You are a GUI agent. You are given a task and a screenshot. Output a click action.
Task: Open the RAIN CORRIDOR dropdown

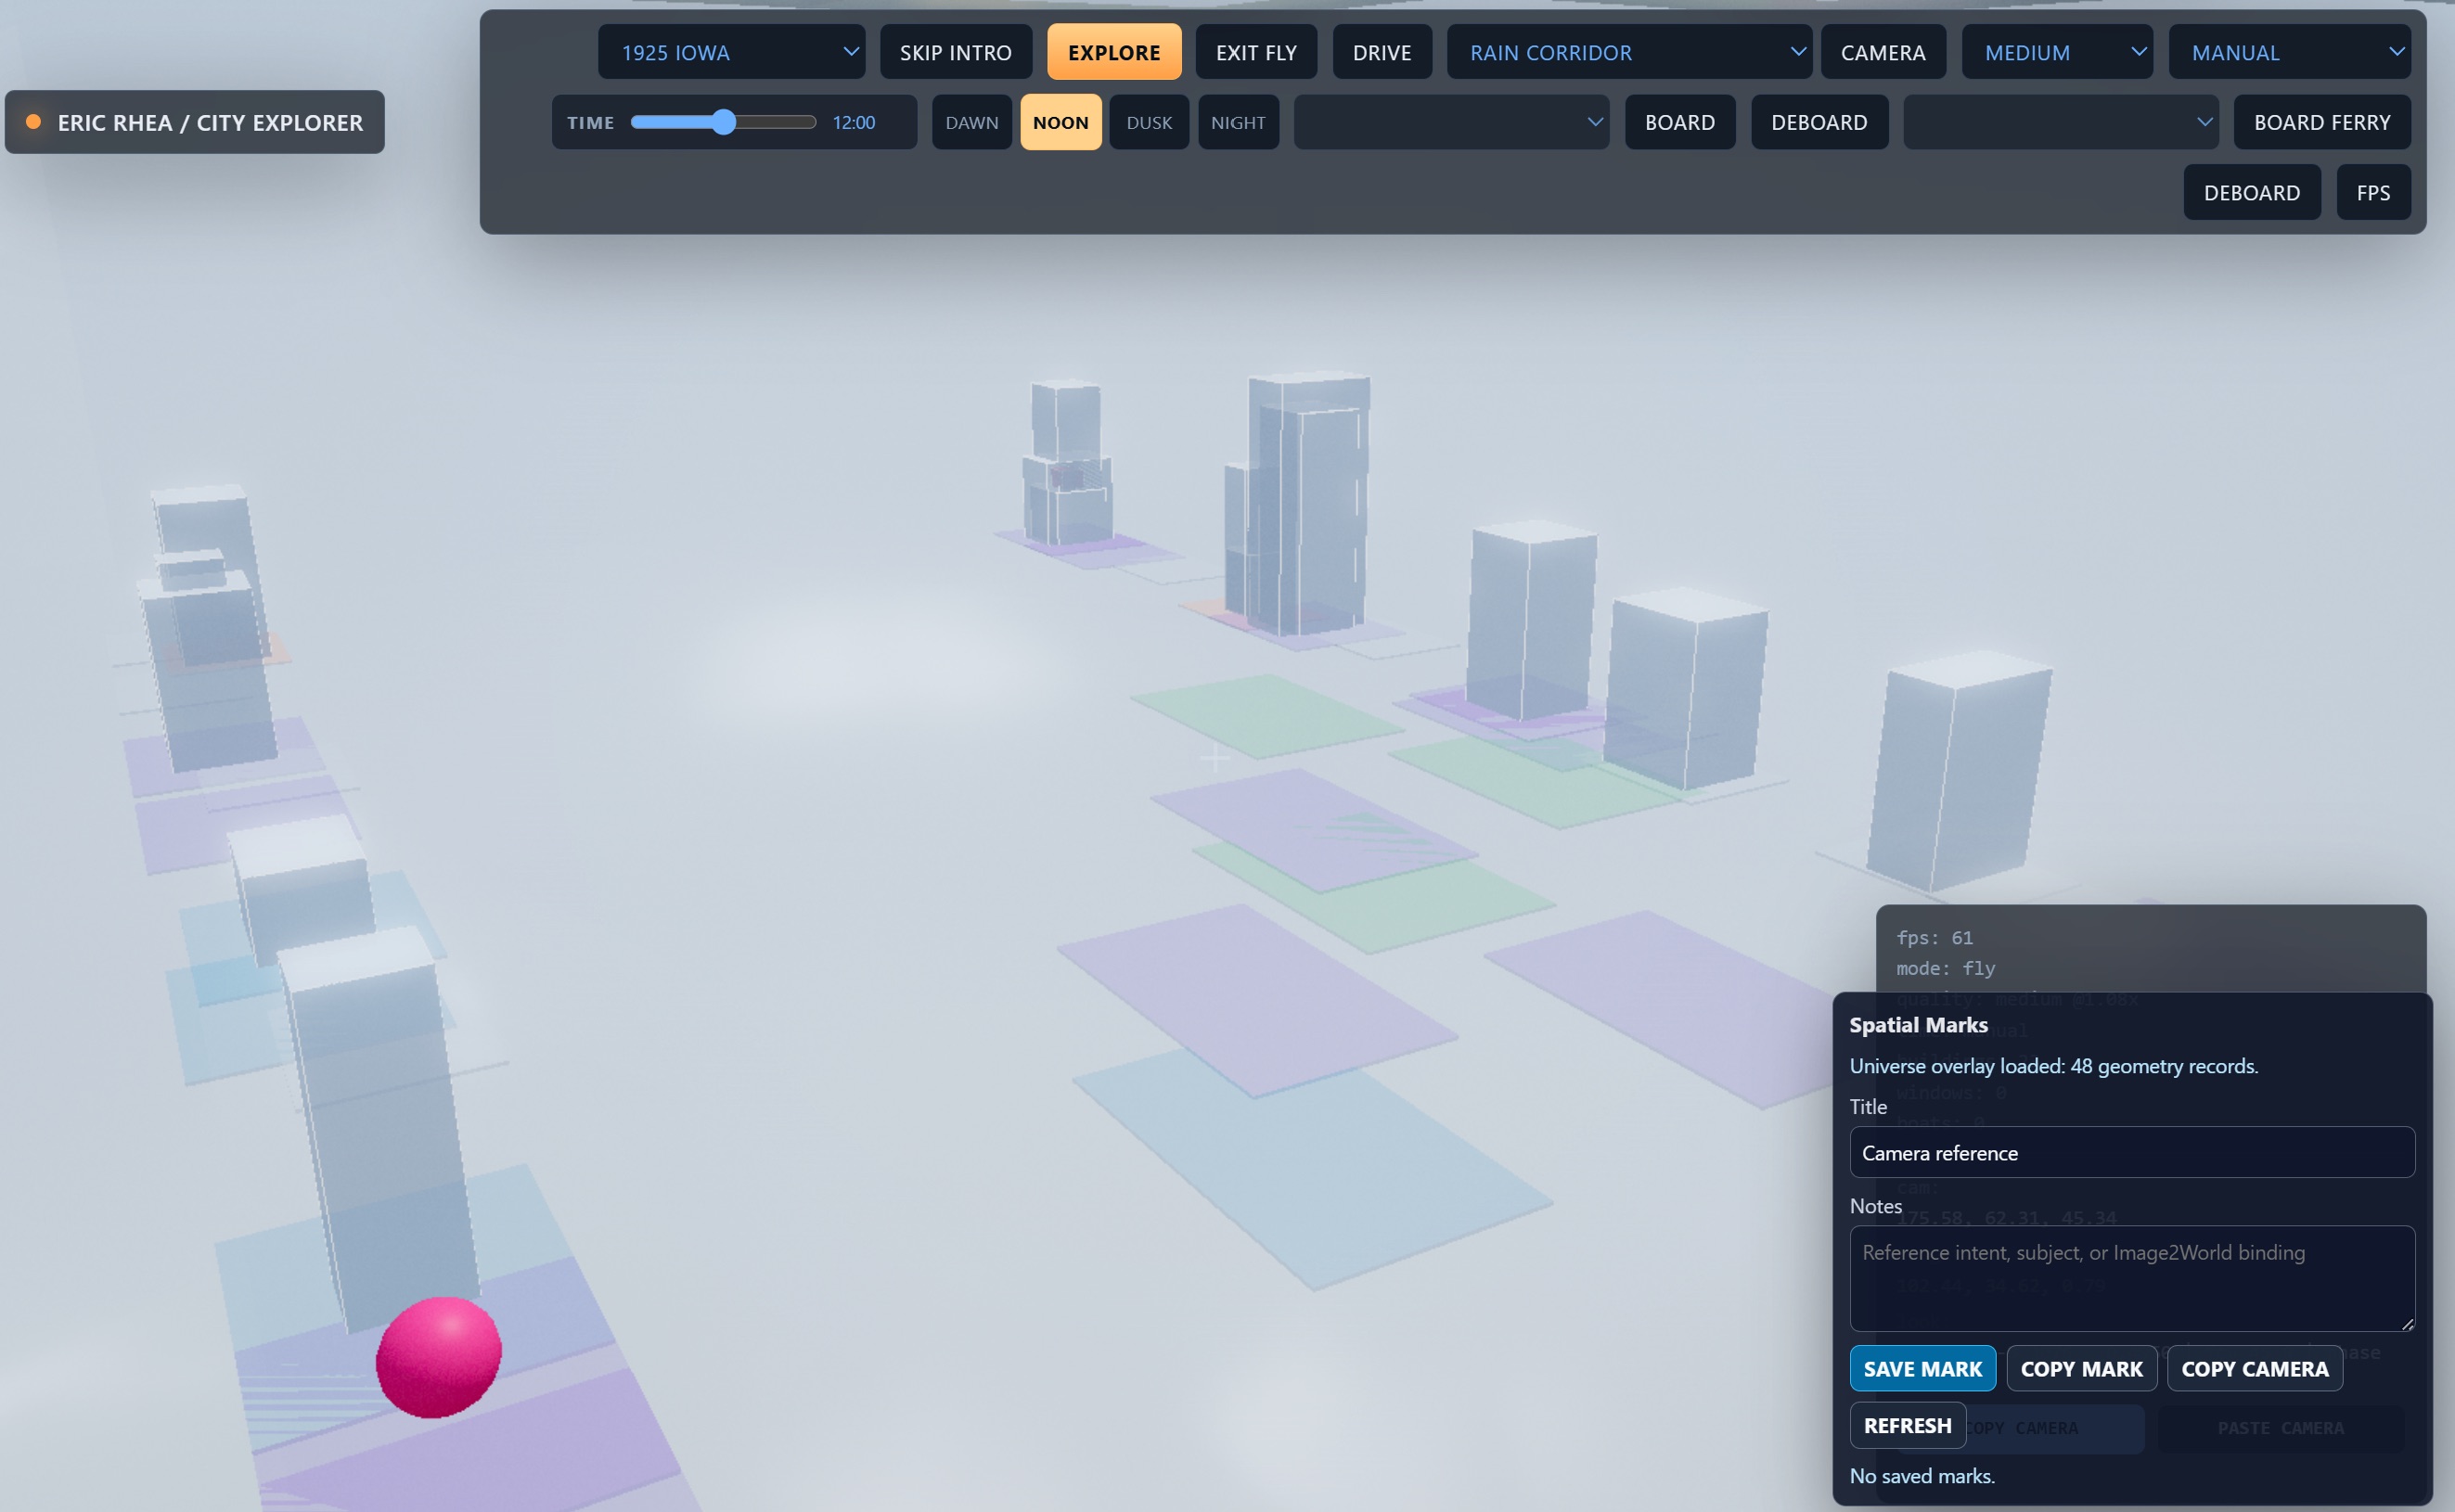click(1629, 52)
